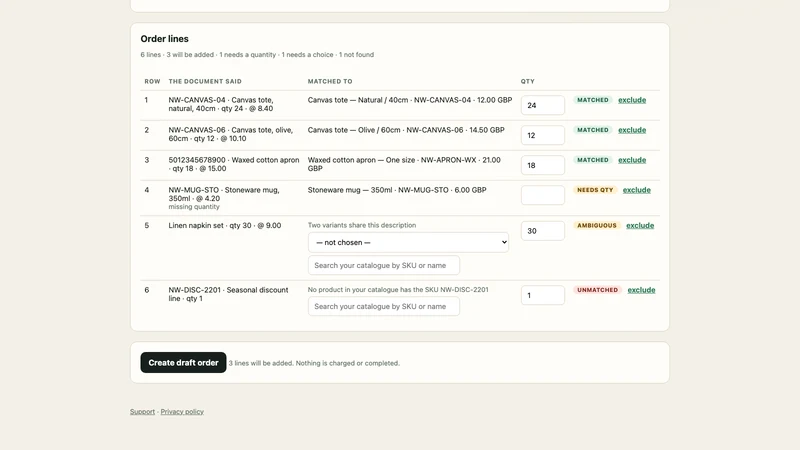Click 'No product in your catalogue' message
The image size is (800, 450).
coord(398,289)
